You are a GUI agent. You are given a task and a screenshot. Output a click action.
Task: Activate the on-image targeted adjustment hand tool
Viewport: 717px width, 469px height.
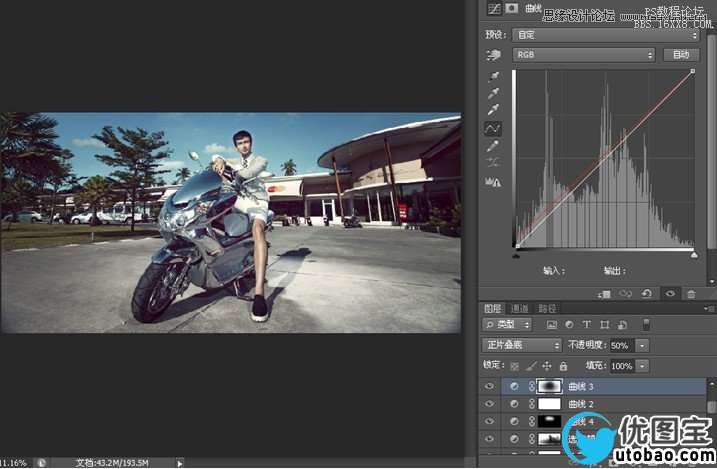coord(494,55)
